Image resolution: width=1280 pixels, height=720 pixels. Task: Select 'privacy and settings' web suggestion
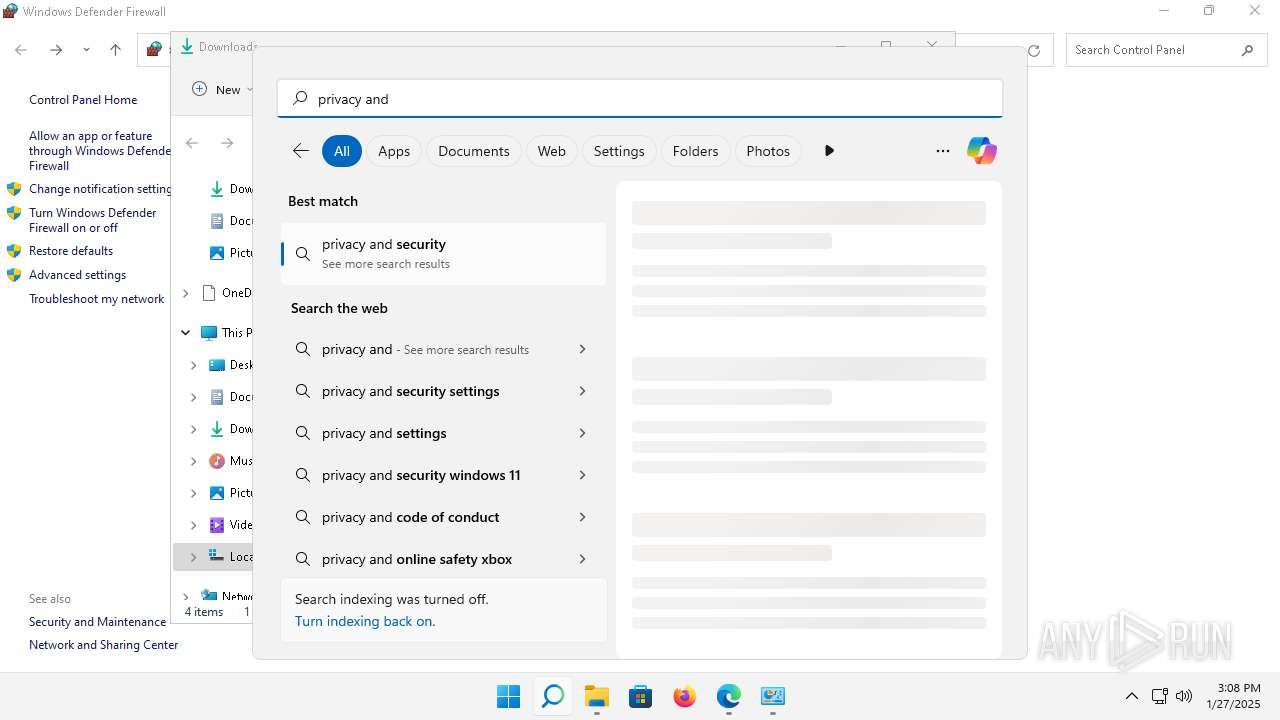[444, 433]
